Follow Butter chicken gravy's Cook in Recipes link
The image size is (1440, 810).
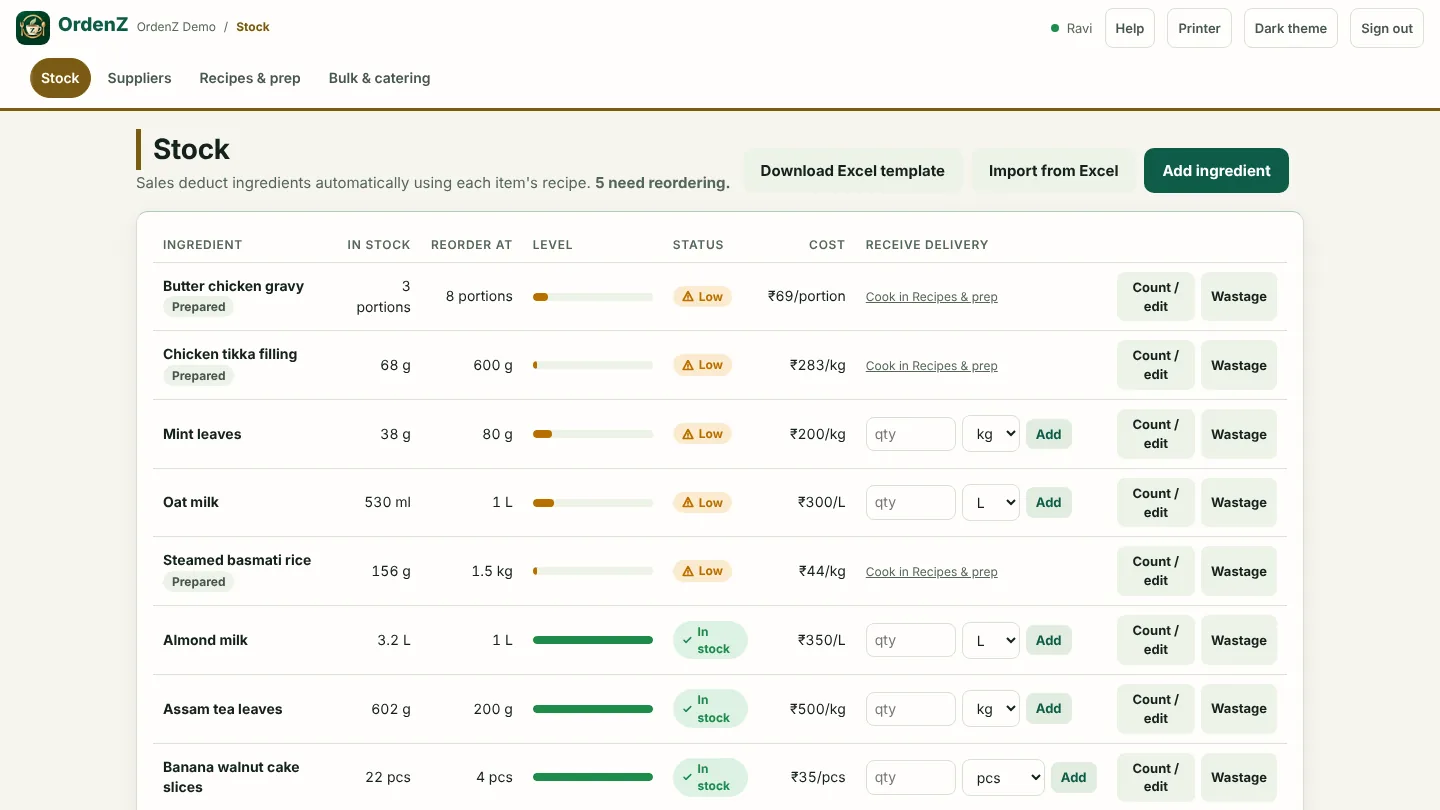coord(932,297)
